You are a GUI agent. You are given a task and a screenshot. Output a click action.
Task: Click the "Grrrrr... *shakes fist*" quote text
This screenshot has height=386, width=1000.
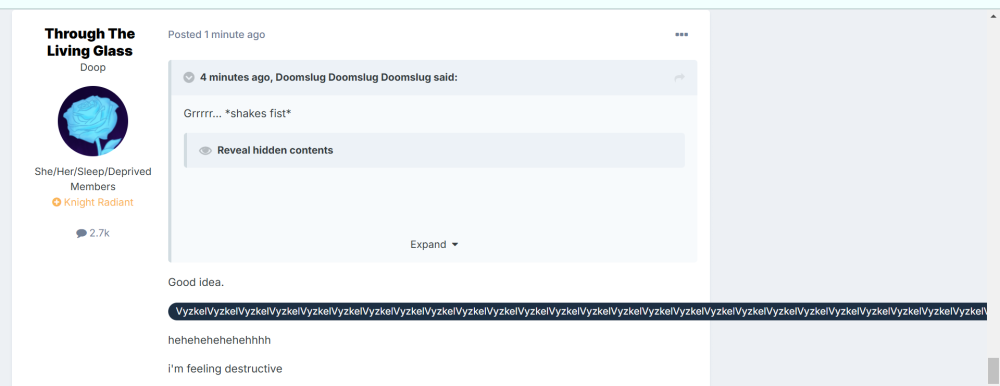(x=237, y=114)
